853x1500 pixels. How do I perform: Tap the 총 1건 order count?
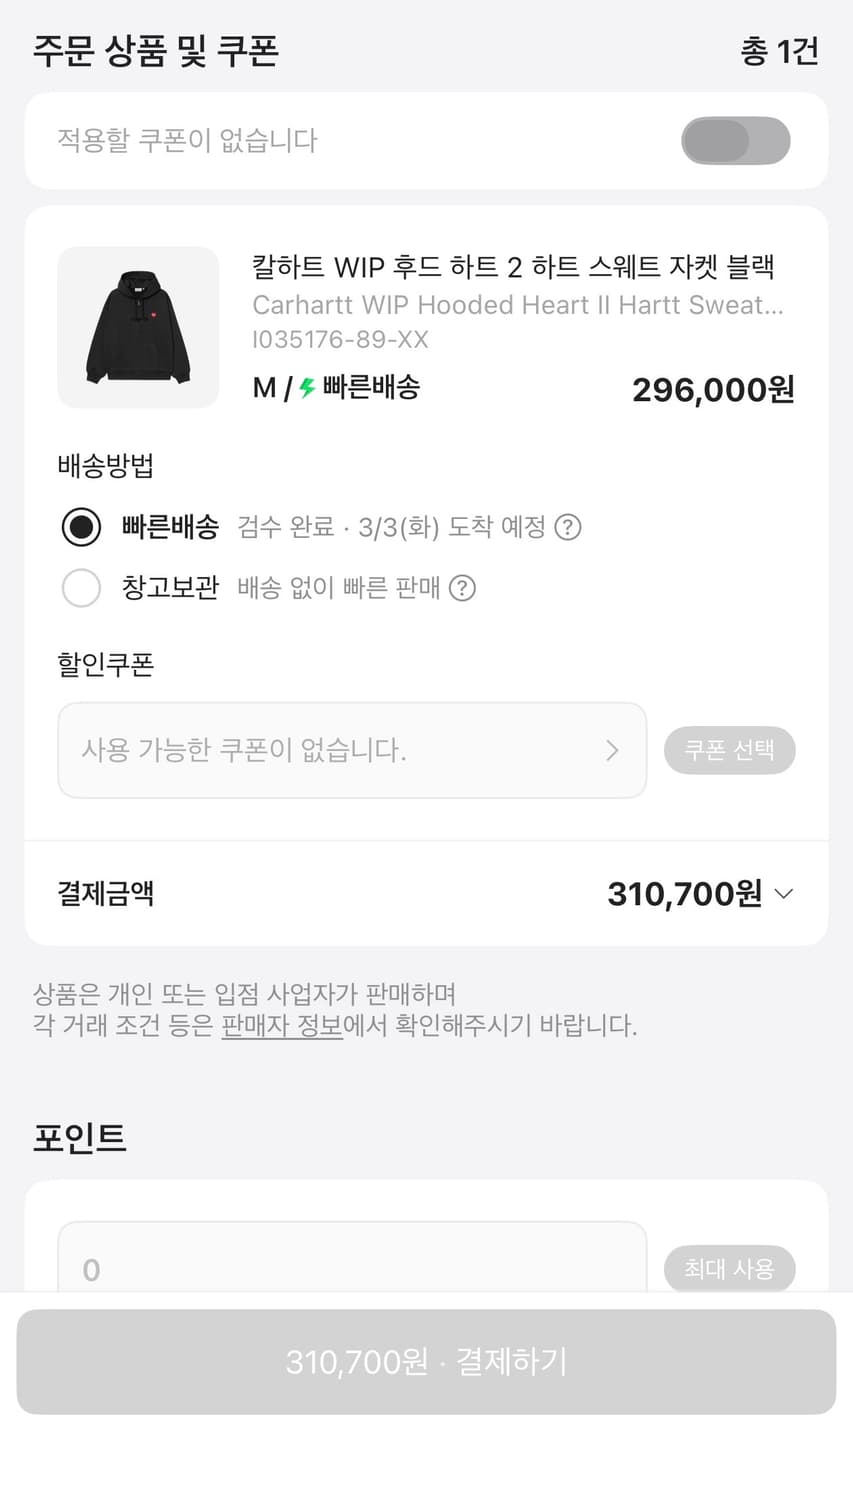click(x=779, y=51)
